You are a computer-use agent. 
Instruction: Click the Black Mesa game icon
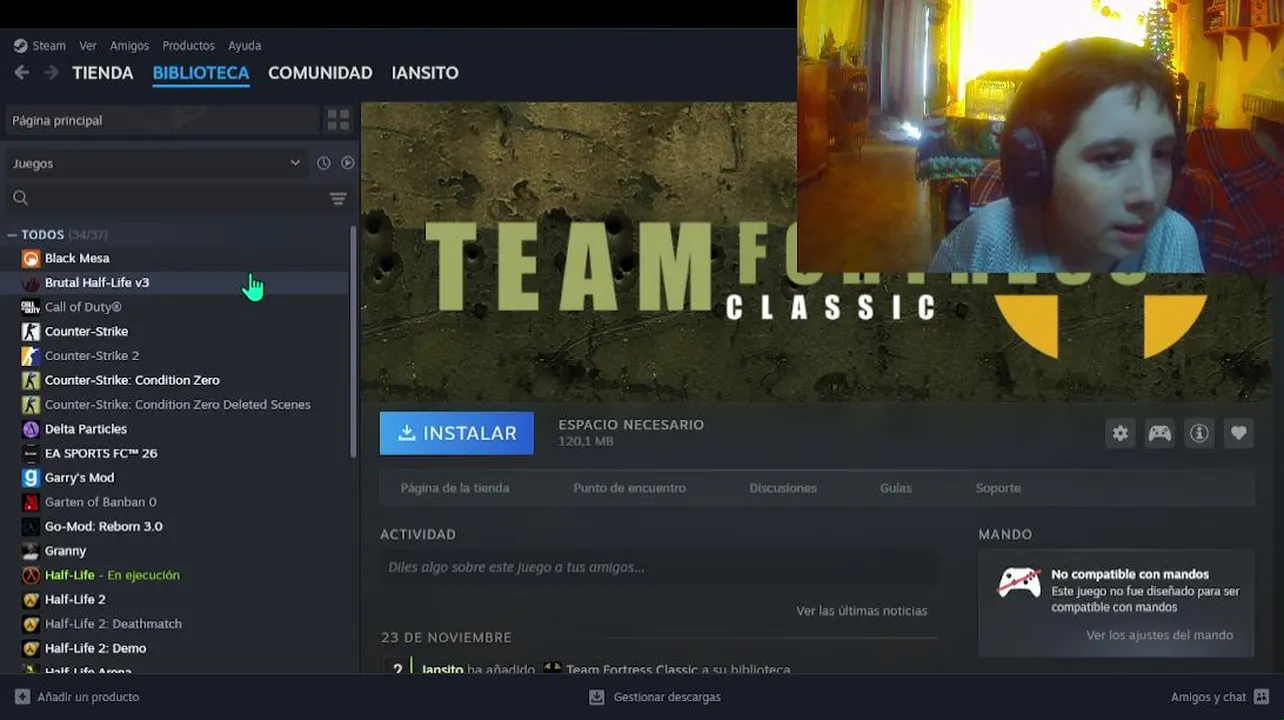point(31,258)
